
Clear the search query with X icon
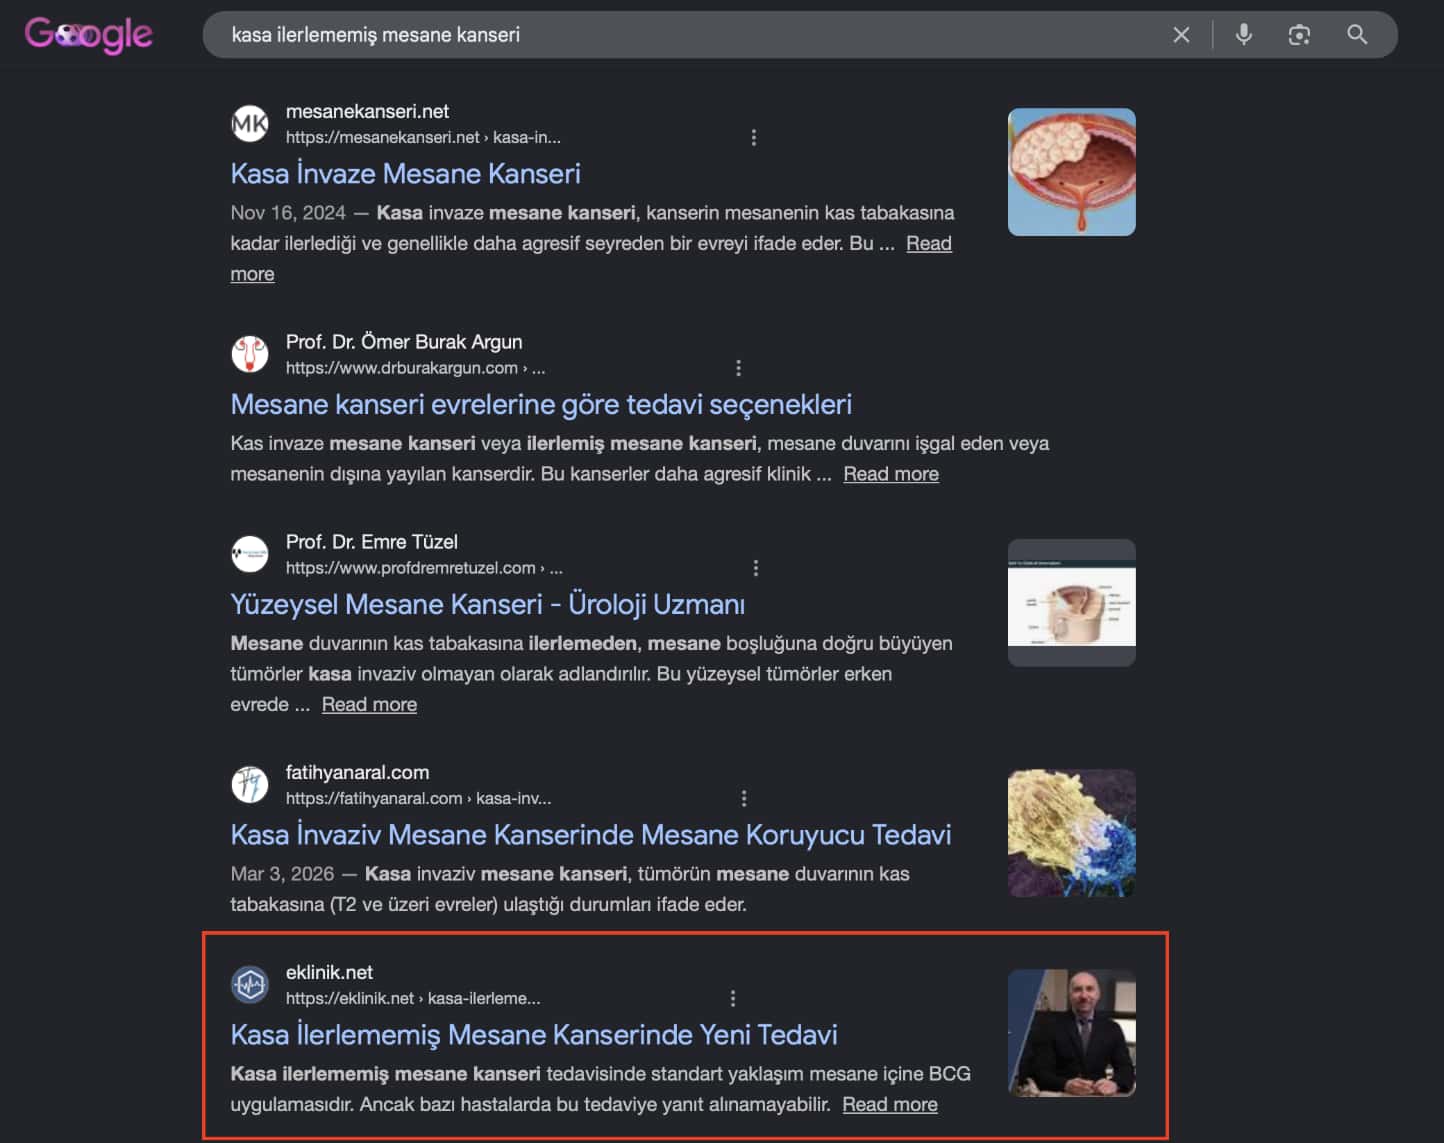click(1181, 35)
